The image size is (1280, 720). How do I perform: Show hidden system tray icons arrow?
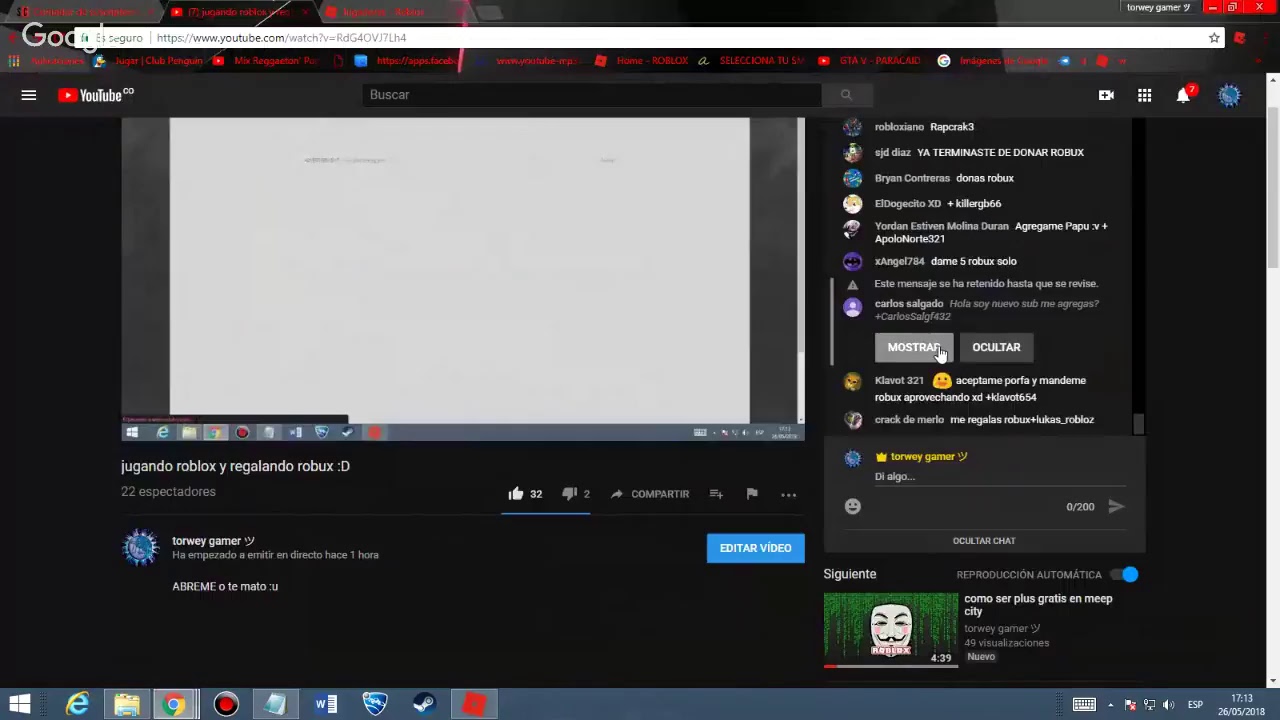tap(1110, 705)
